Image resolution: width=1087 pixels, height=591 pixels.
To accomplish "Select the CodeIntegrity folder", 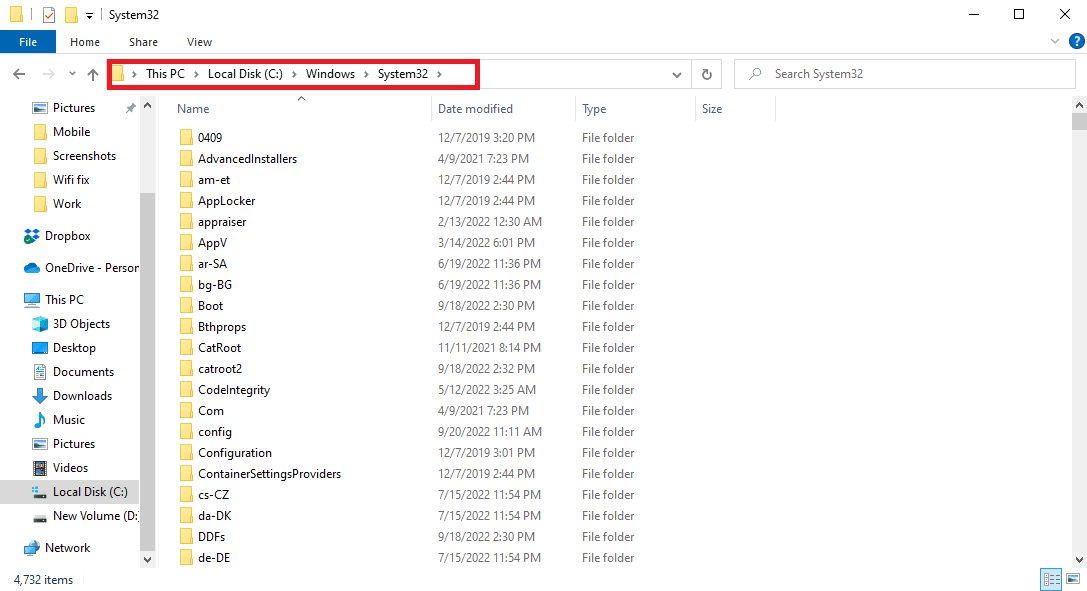I will pyautogui.click(x=234, y=389).
